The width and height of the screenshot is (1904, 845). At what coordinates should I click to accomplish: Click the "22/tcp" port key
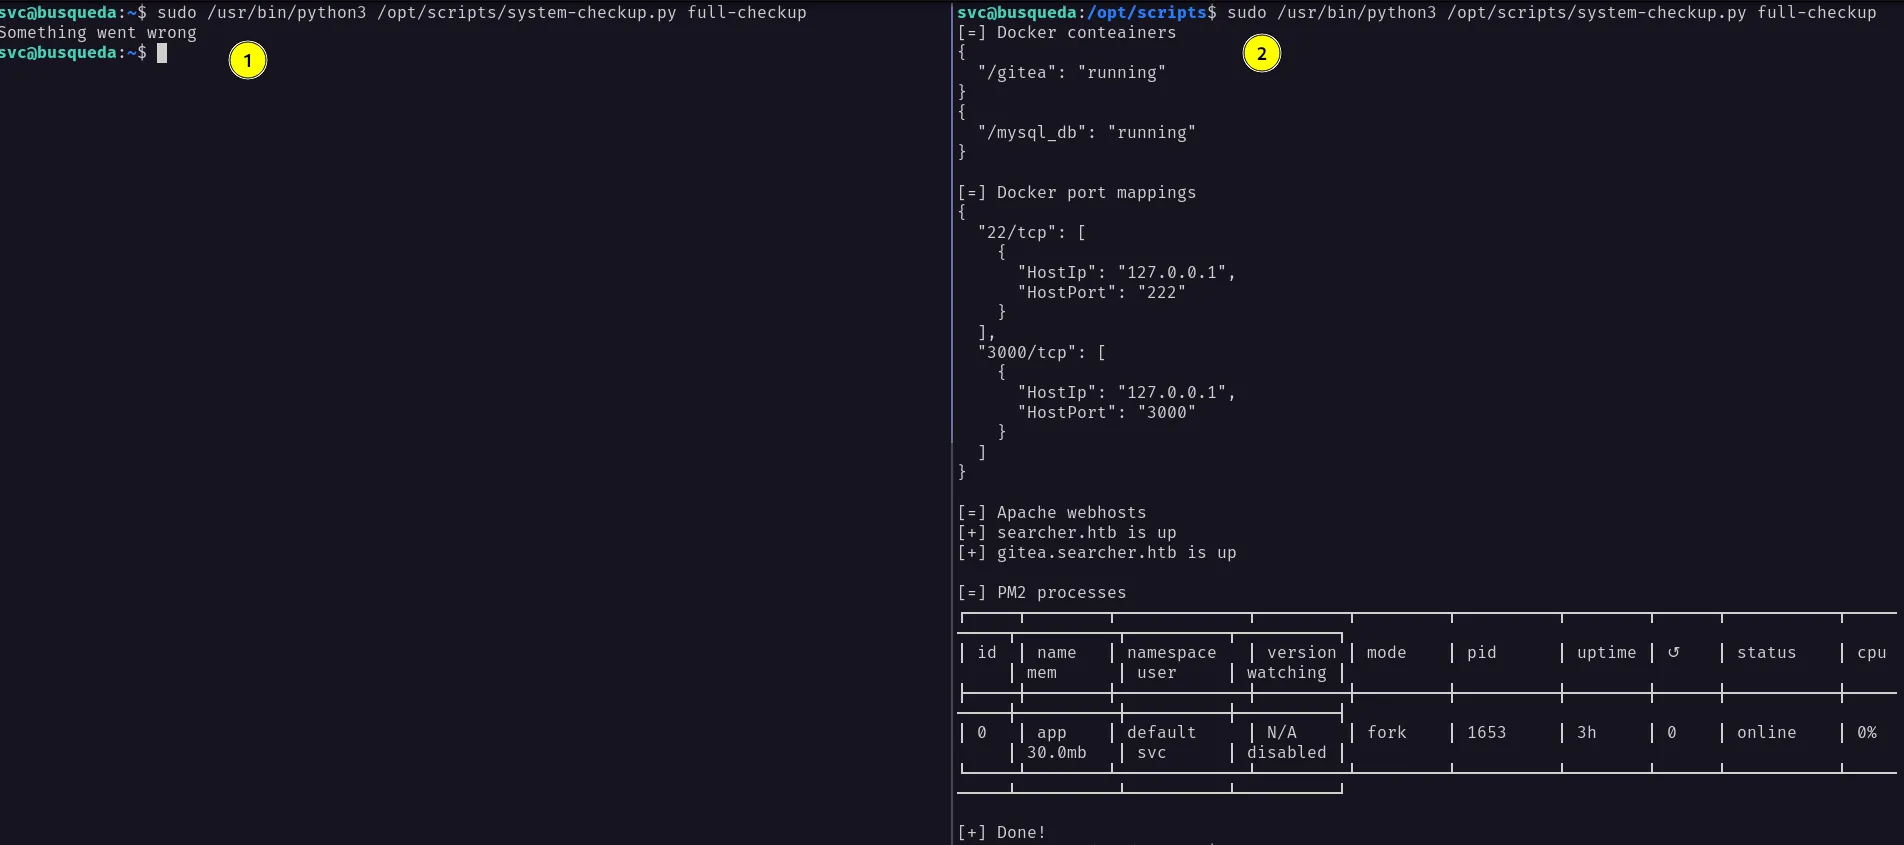pos(1022,233)
